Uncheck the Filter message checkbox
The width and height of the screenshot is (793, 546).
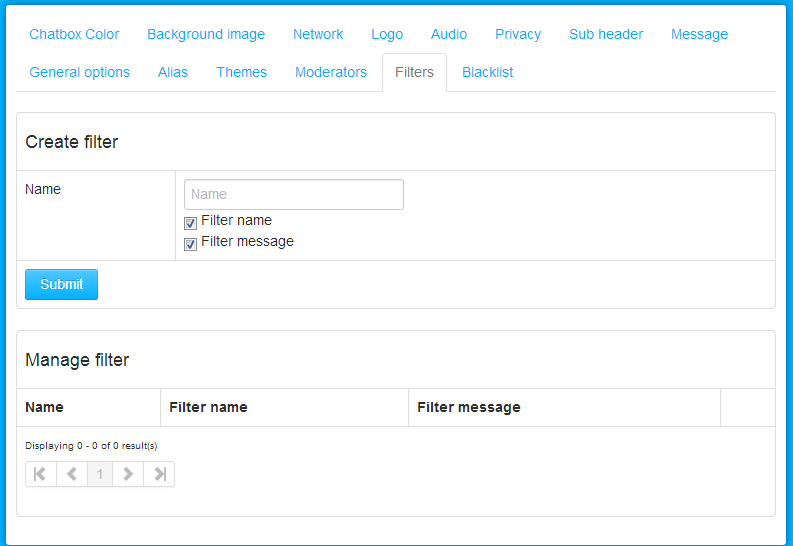pos(190,244)
